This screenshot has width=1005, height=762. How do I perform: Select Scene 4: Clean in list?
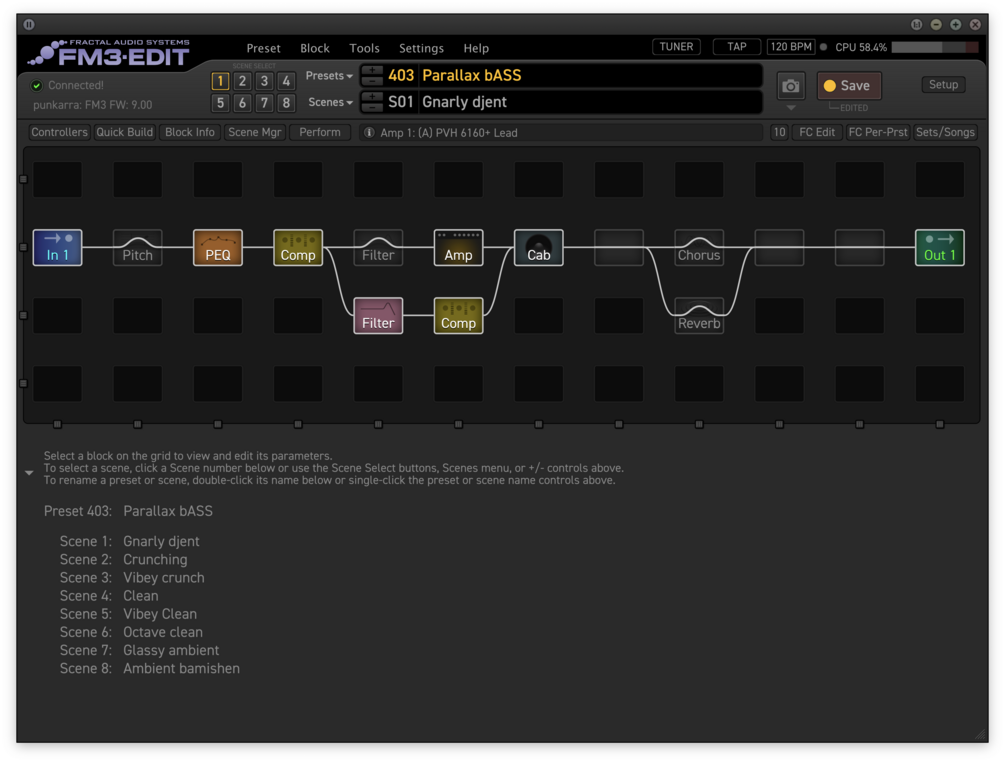coord(109,595)
